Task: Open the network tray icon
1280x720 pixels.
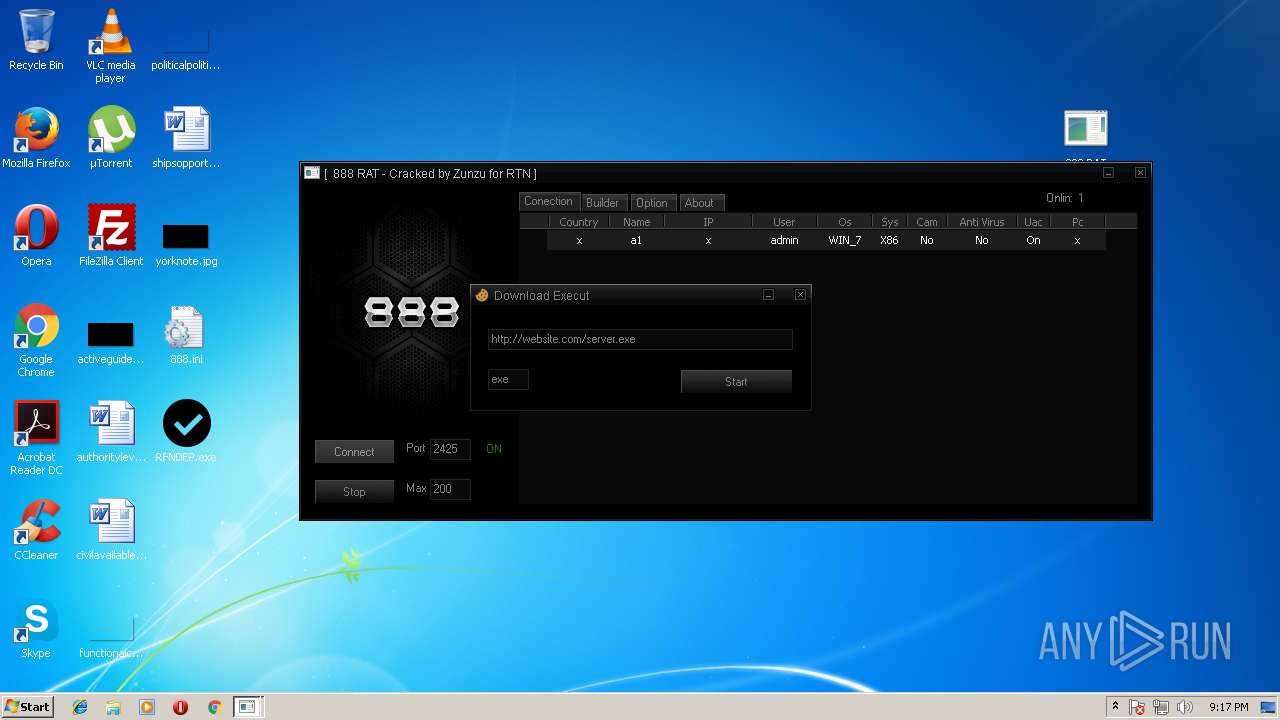Action: [x=1161, y=707]
